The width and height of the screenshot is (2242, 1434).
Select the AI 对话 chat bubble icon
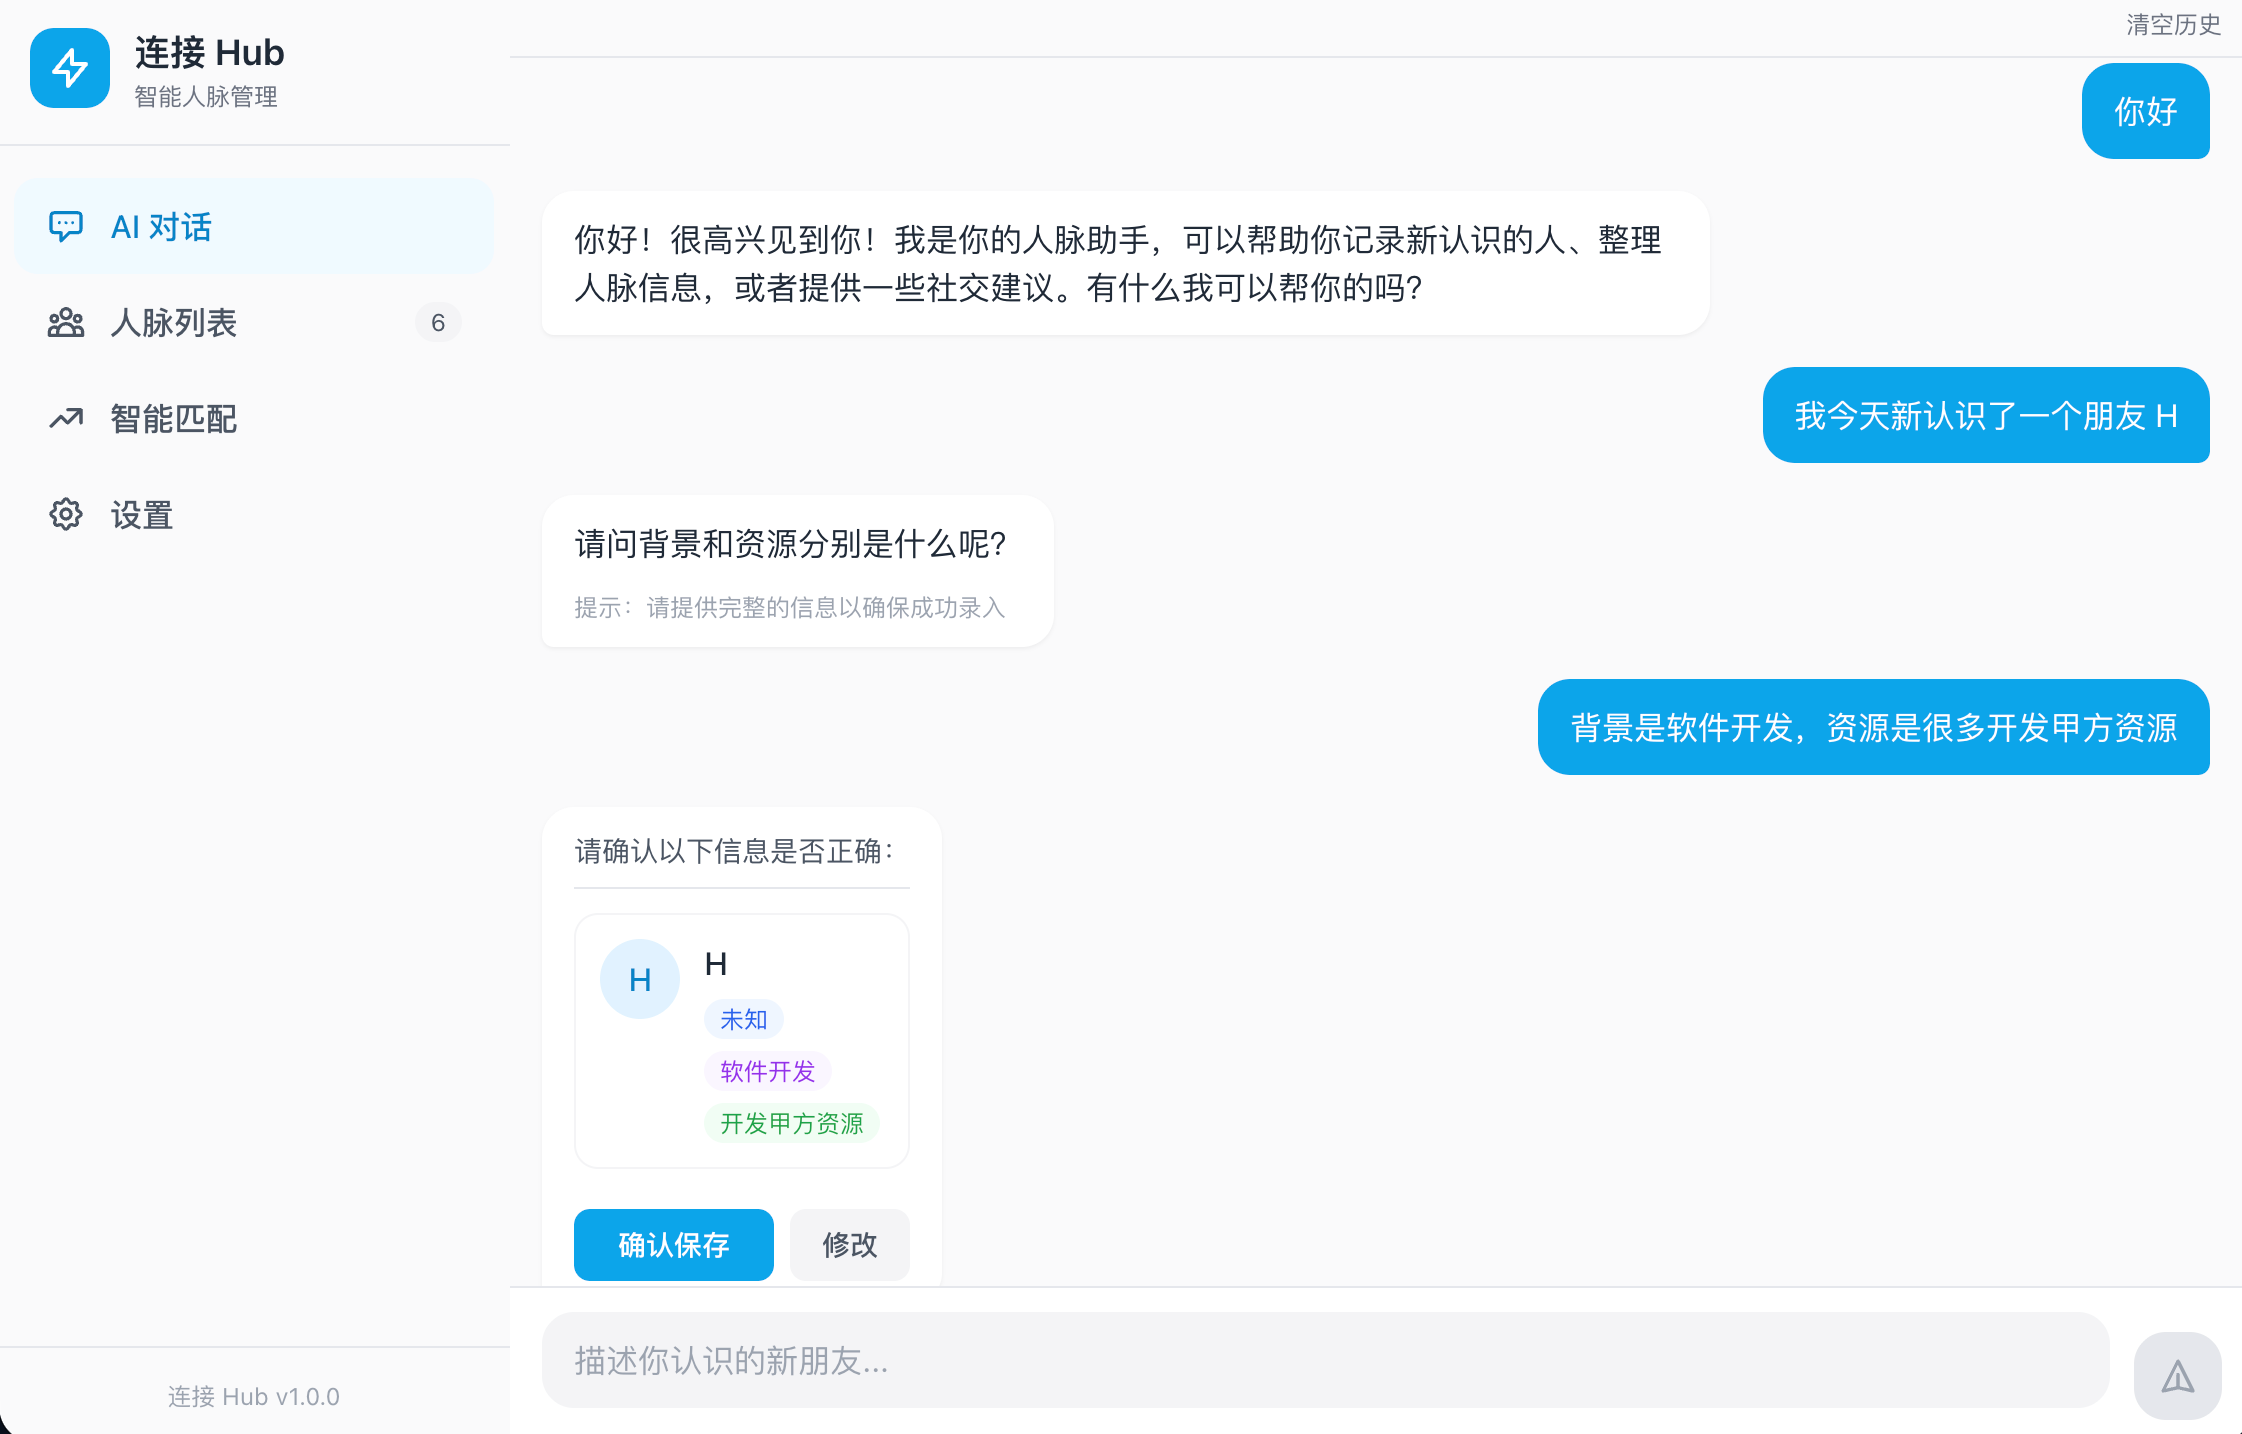(65, 227)
